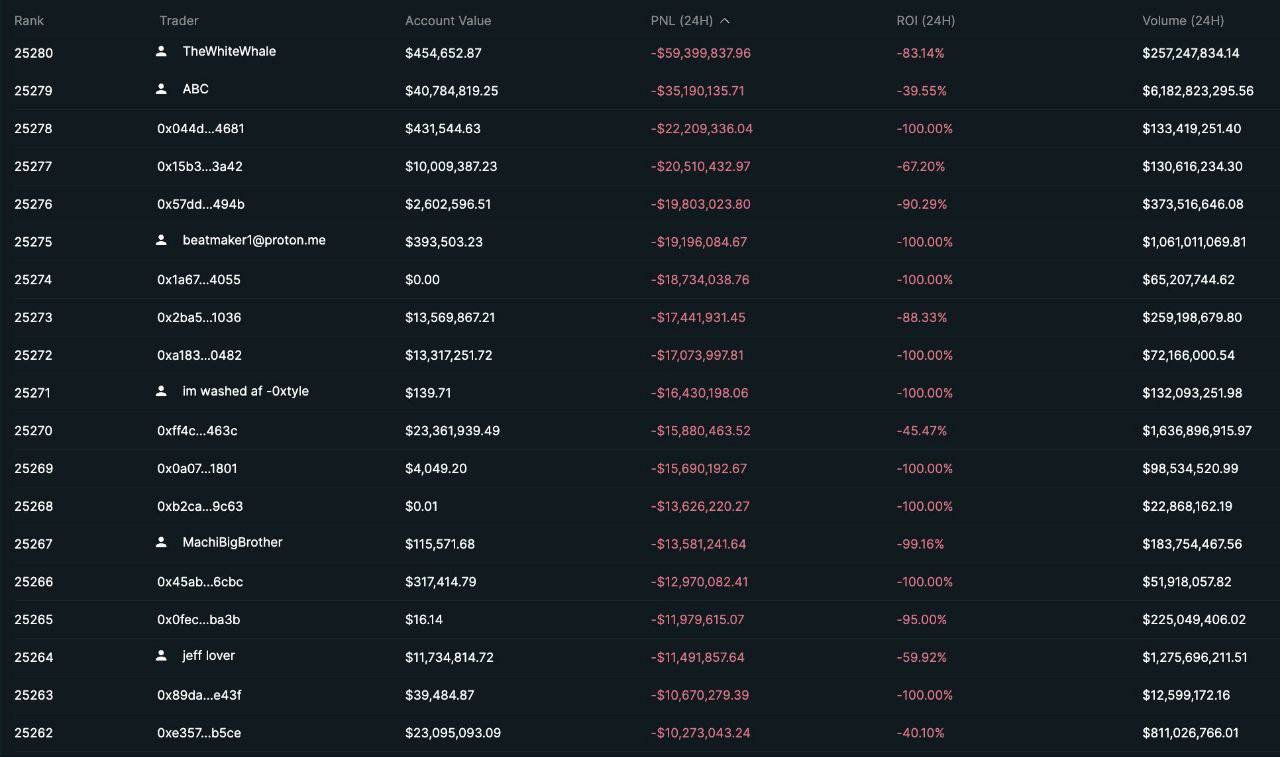1280x757 pixels.
Task: Sort by the Account Value header
Action: click(448, 21)
